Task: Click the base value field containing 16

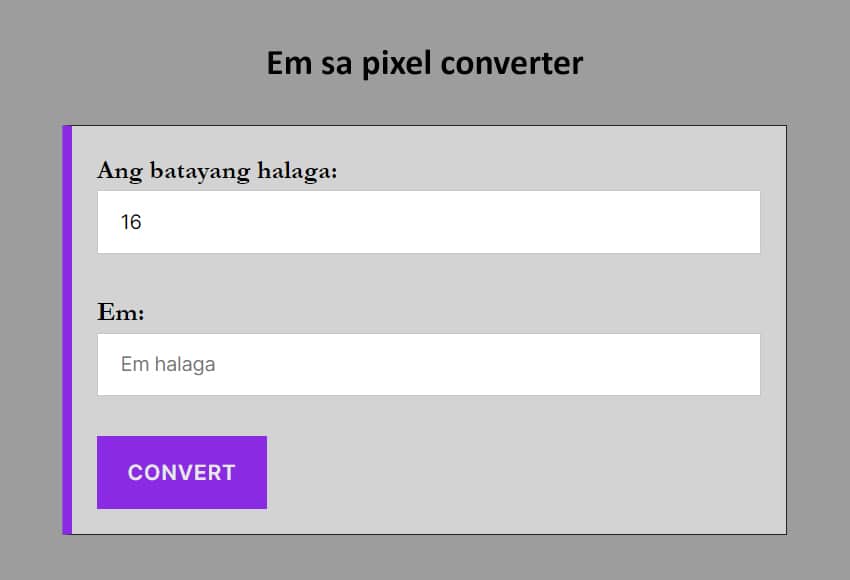Action: (428, 222)
